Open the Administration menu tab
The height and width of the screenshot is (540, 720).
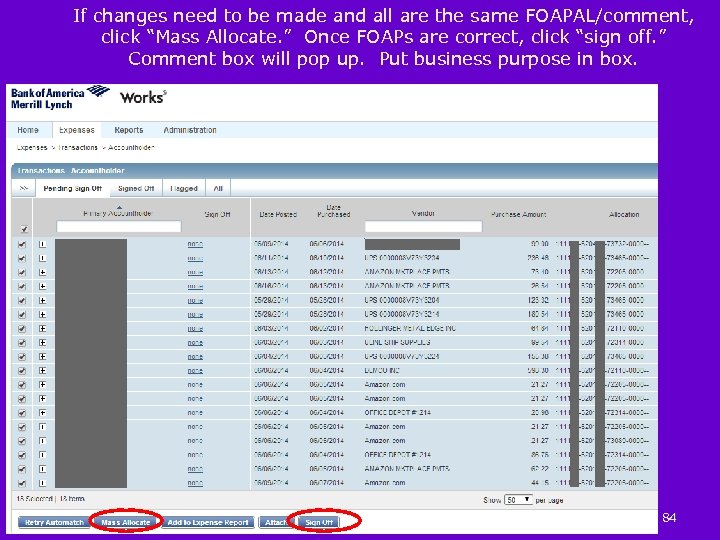[190, 130]
